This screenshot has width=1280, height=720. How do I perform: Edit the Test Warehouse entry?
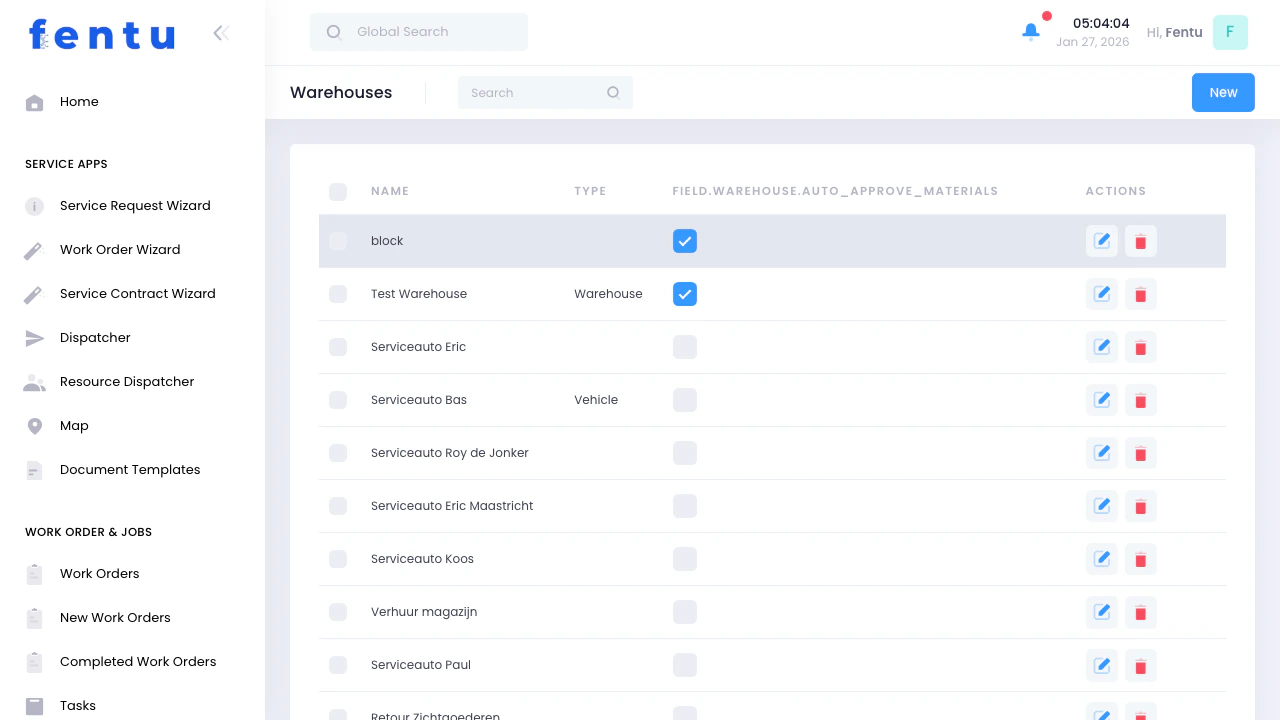(x=1101, y=294)
